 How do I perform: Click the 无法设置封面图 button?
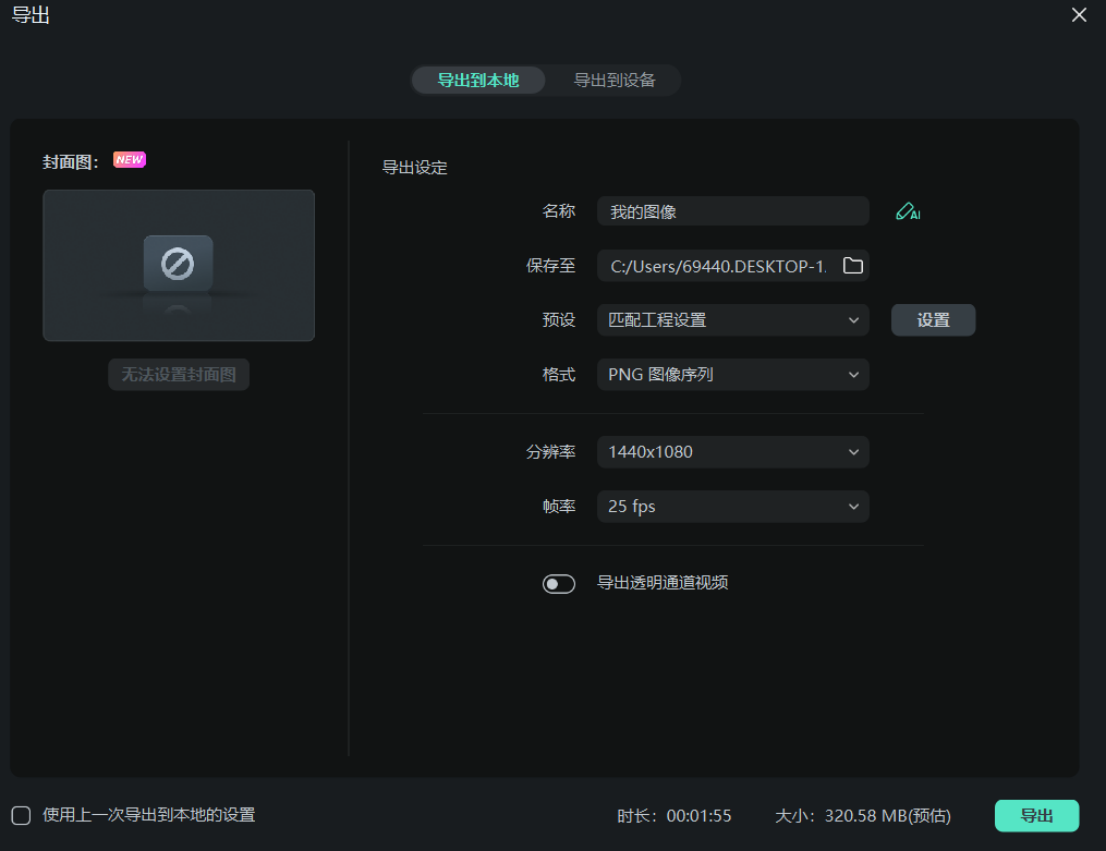(x=178, y=374)
